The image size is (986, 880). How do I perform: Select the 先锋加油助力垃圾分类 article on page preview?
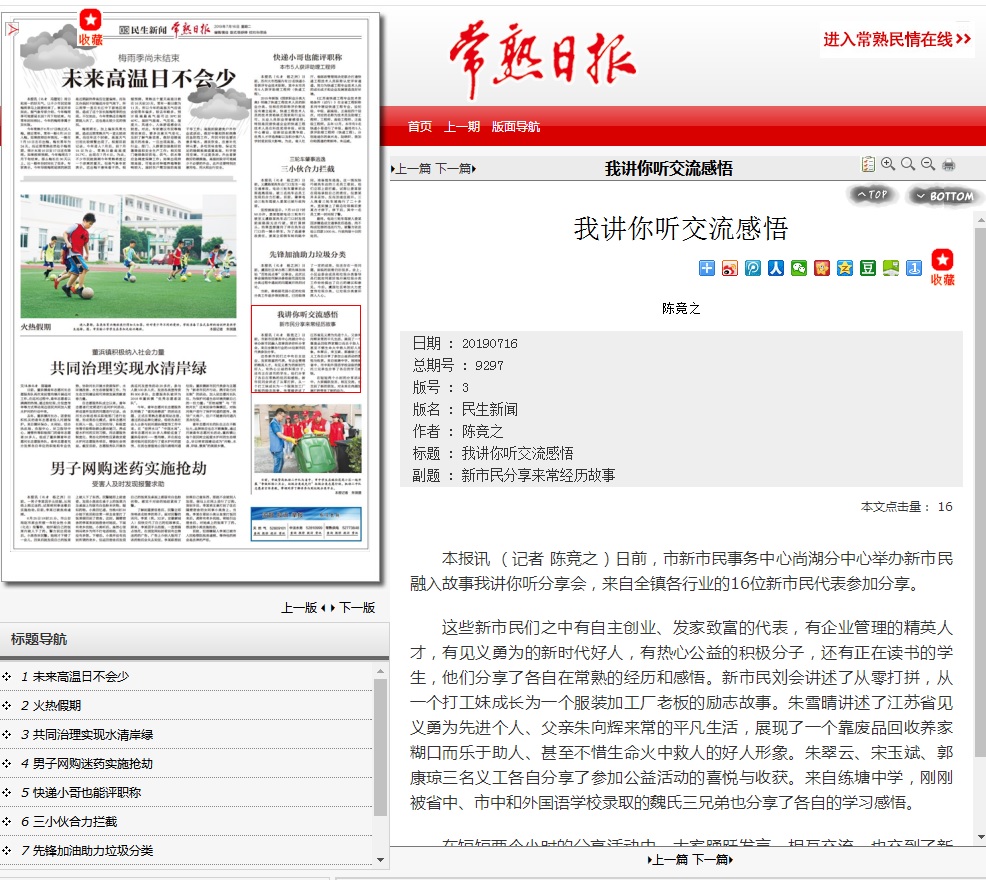tap(307, 274)
